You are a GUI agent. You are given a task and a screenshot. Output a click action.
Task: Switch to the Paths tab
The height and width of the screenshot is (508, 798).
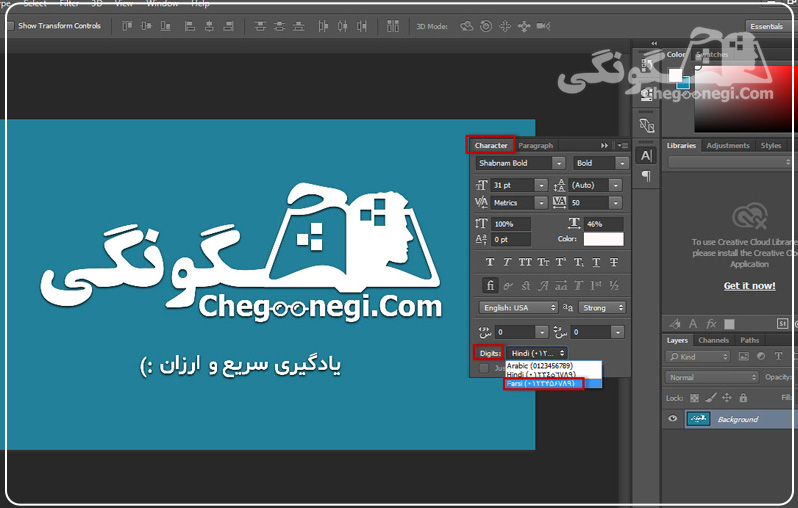(x=749, y=340)
